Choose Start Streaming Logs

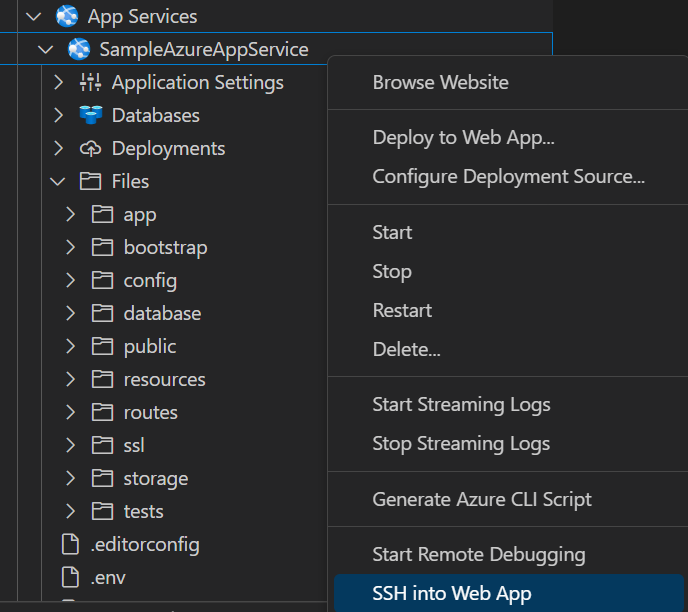(461, 404)
